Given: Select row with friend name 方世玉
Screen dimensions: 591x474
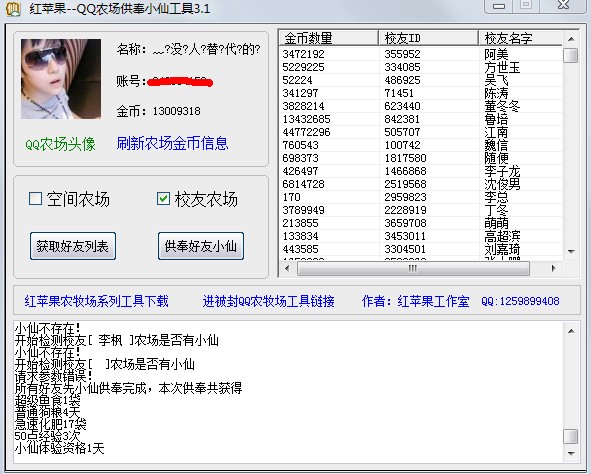Looking at the screenshot, I should click(421, 67).
